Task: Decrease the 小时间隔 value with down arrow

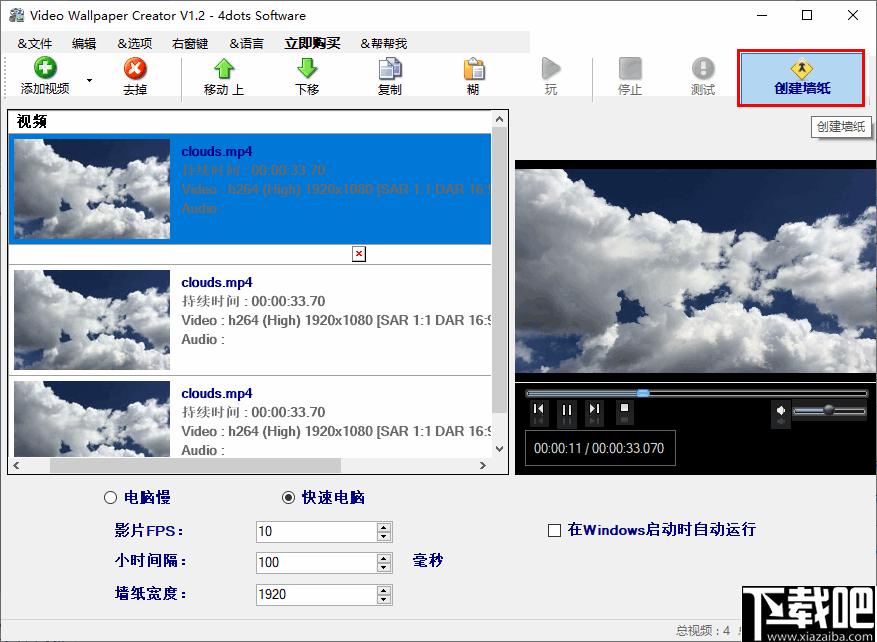Action: point(384,568)
